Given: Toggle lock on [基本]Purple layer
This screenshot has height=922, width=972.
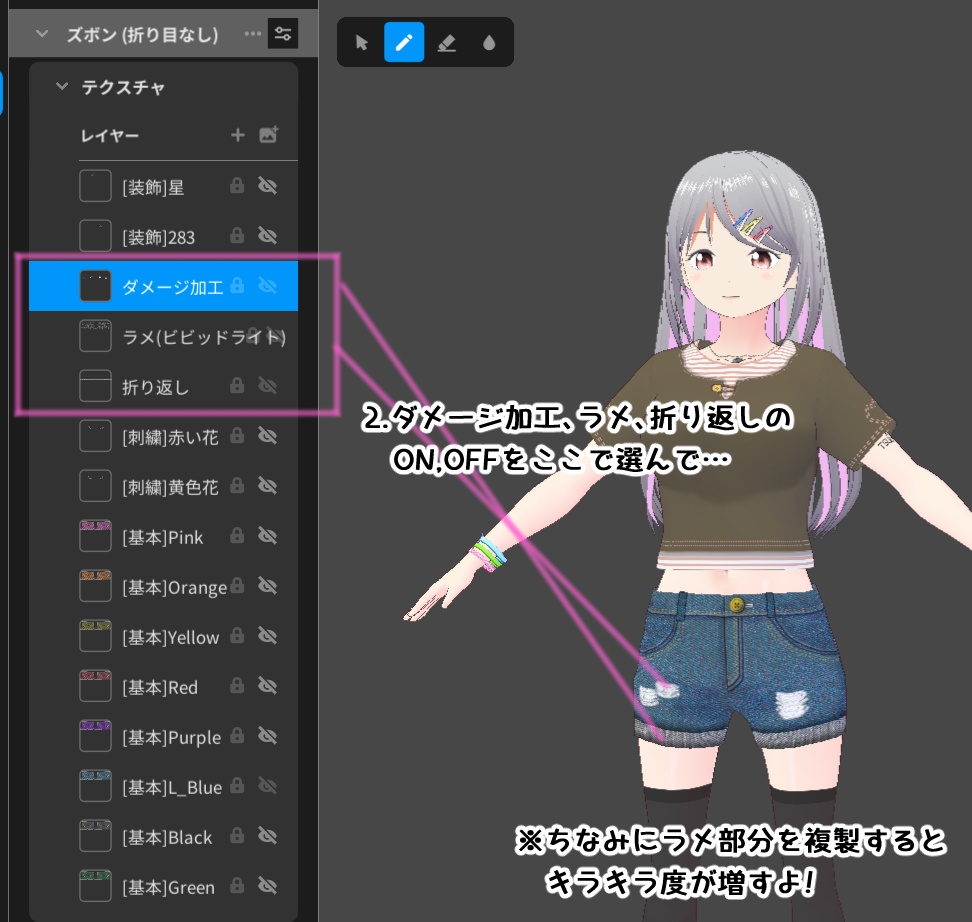Looking at the screenshot, I should tap(237, 737).
